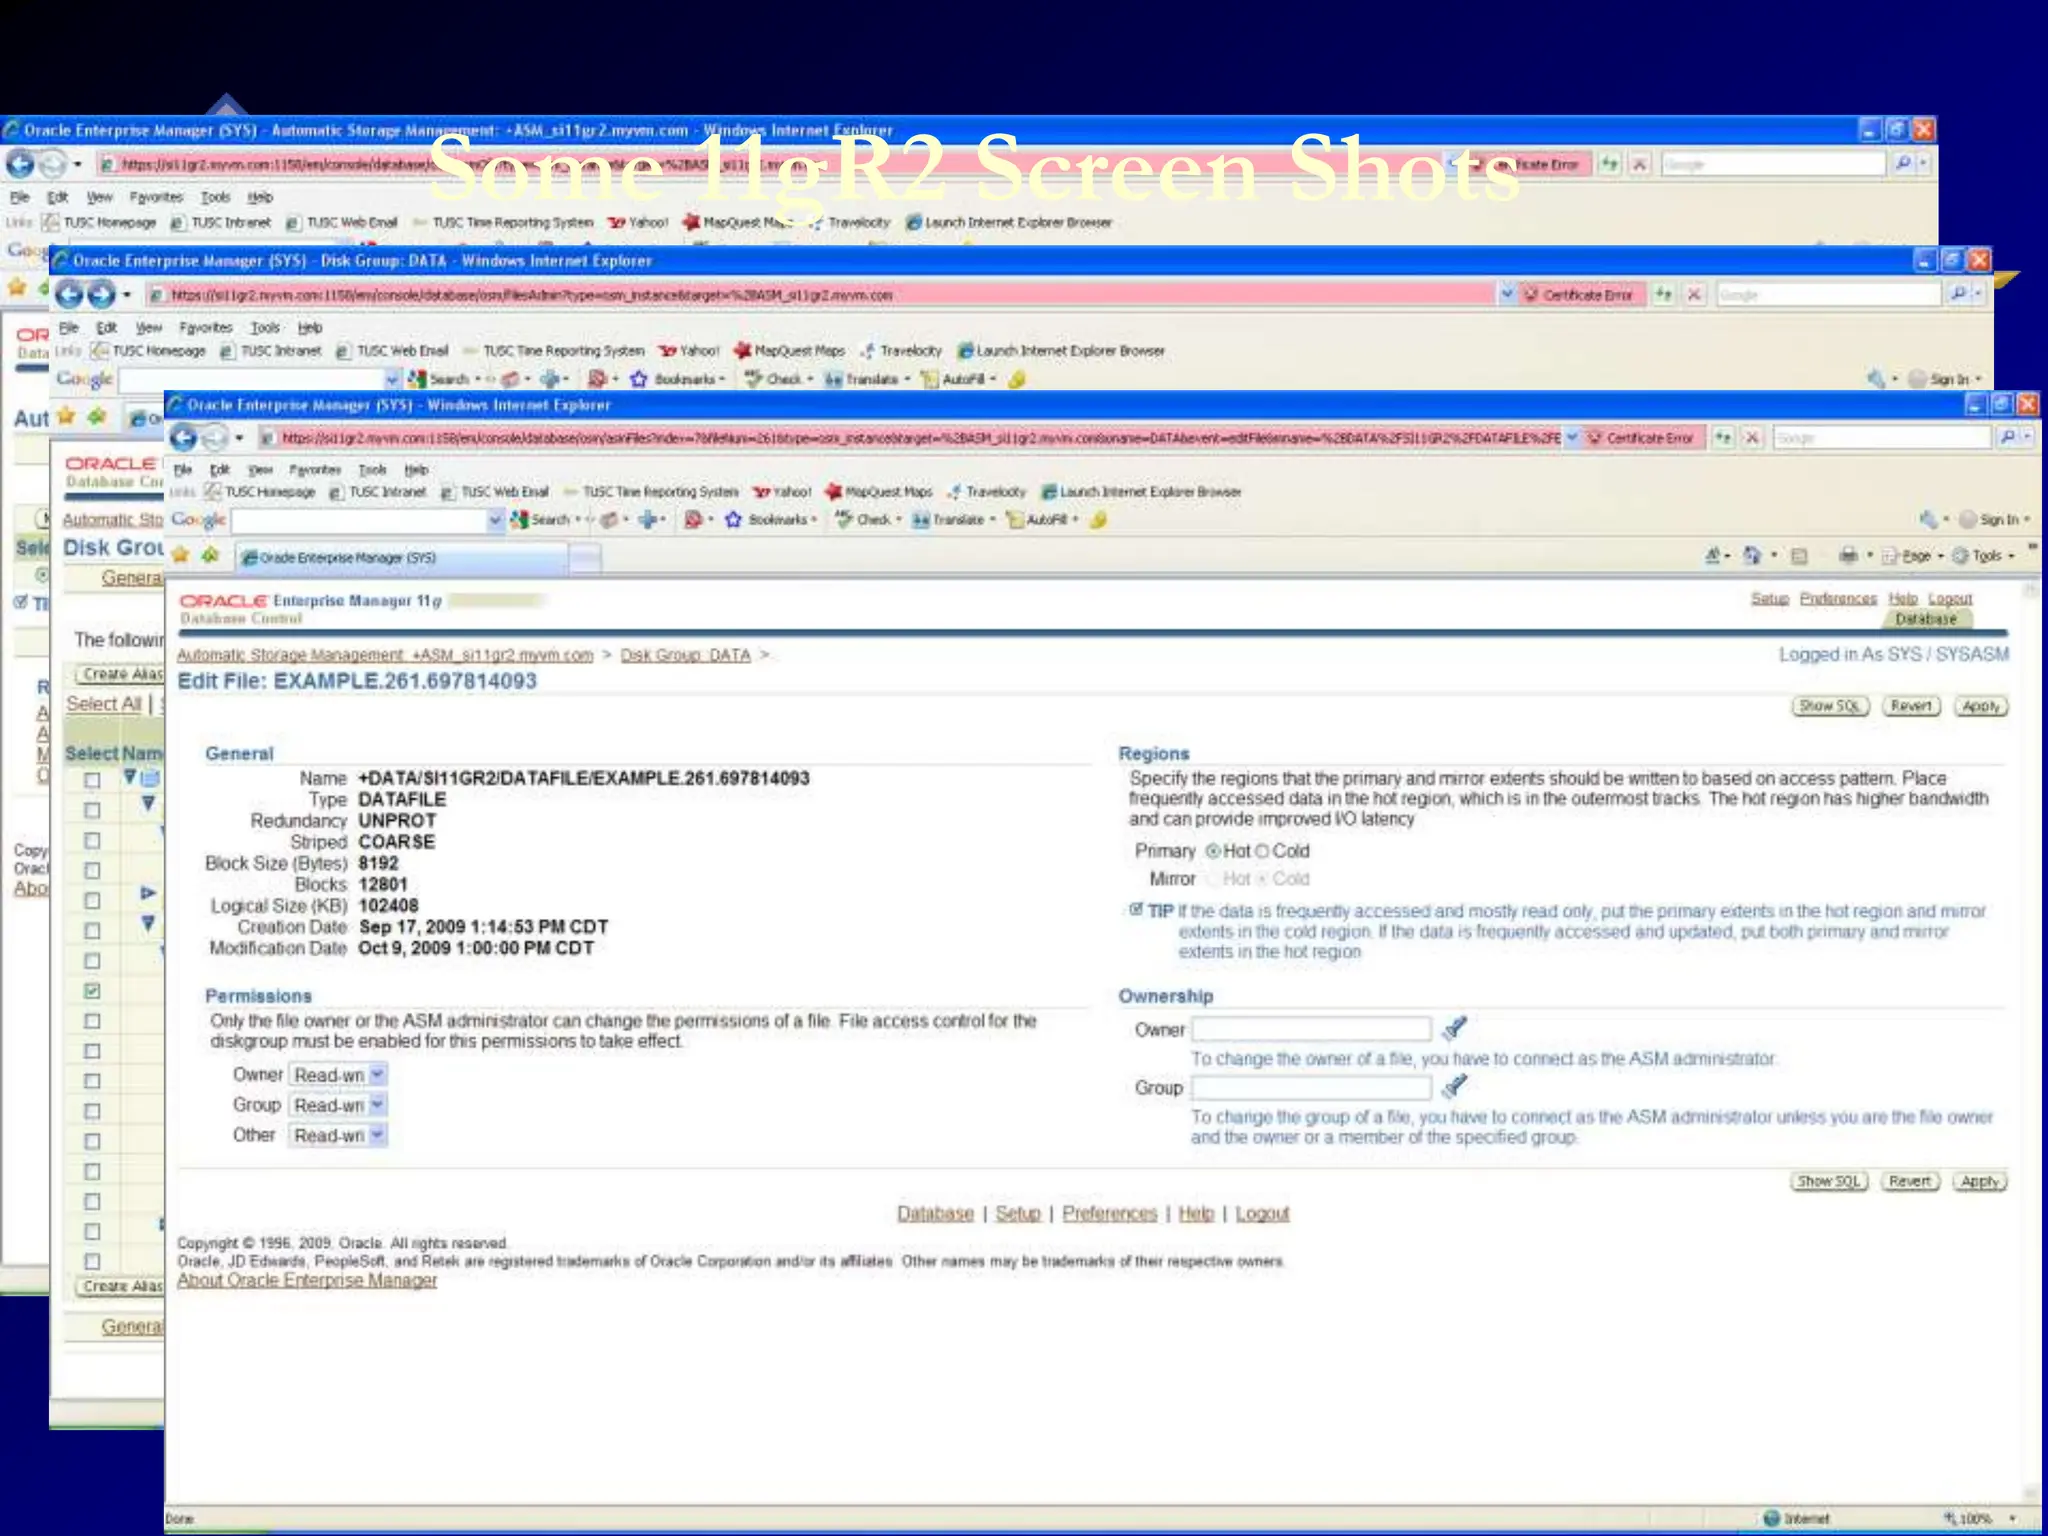Open the Google search box dropdown in front window

click(x=495, y=520)
